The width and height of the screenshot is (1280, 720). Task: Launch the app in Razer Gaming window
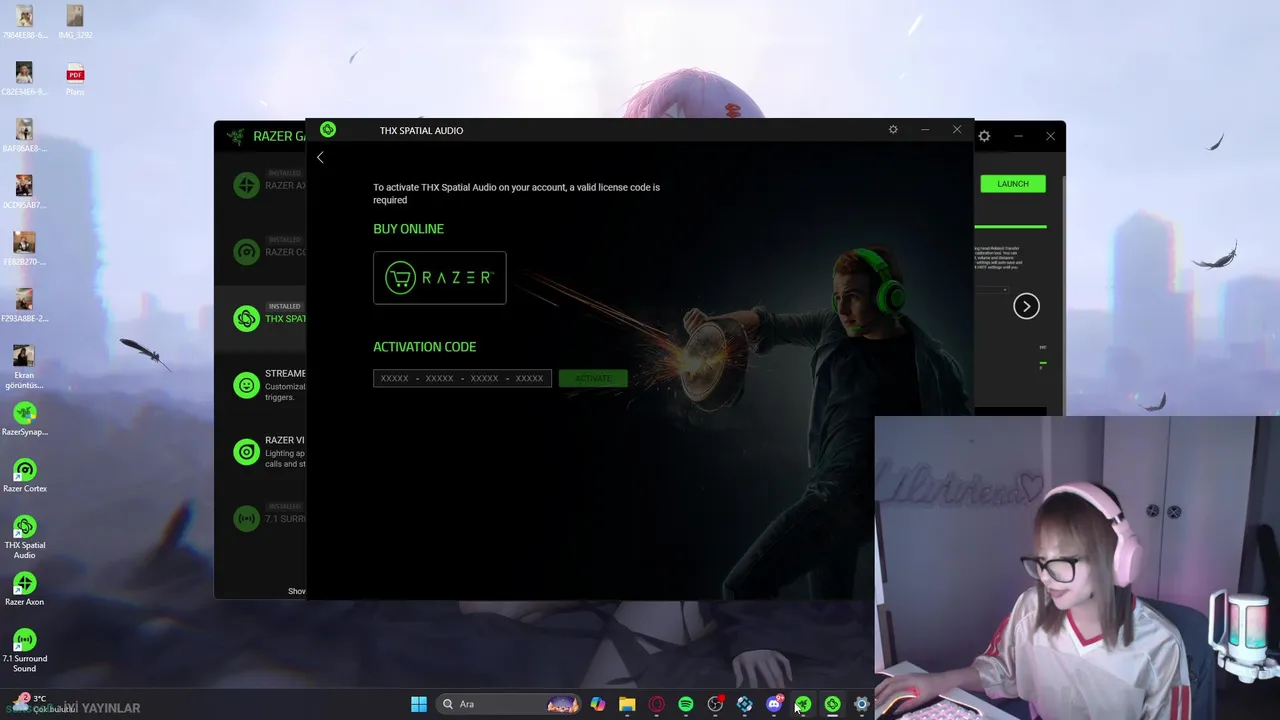(1013, 184)
